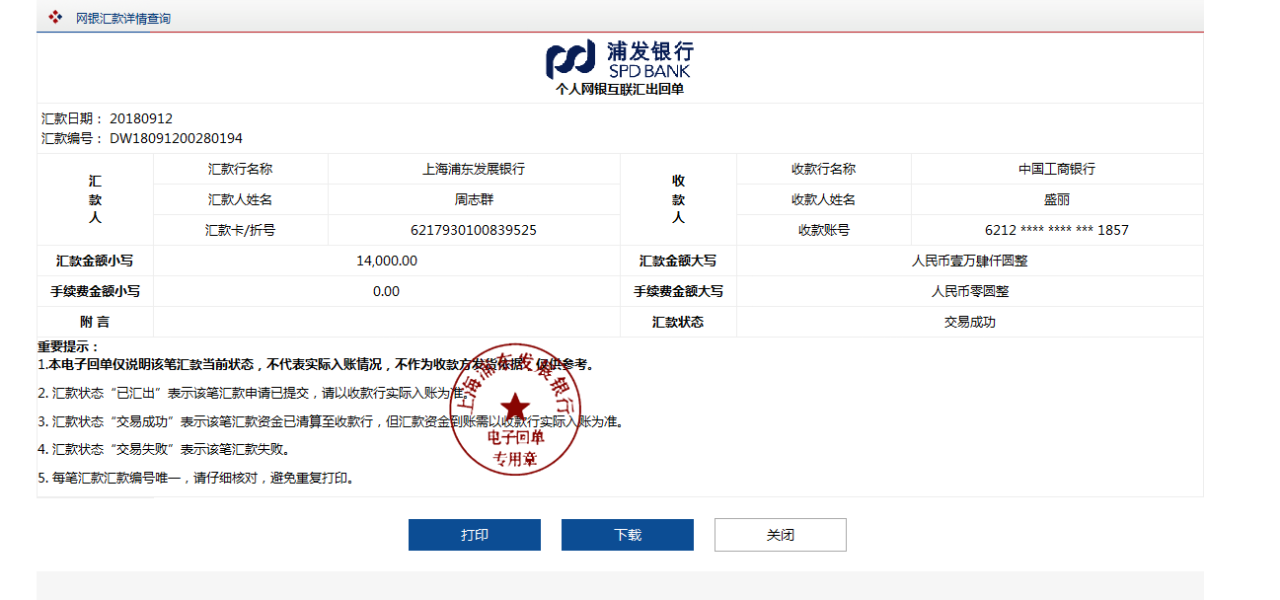
Task: Click the 0.00 handling fee cell
Action: 386,291
